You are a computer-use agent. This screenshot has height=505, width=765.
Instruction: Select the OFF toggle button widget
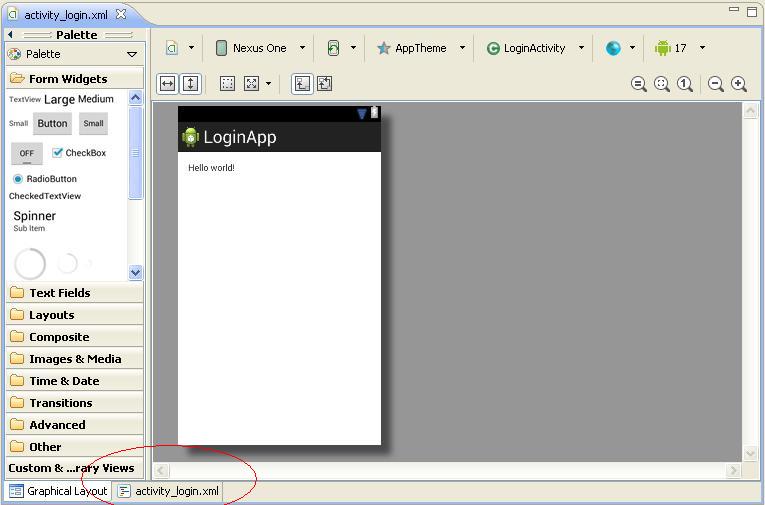click(x=27, y=154)
